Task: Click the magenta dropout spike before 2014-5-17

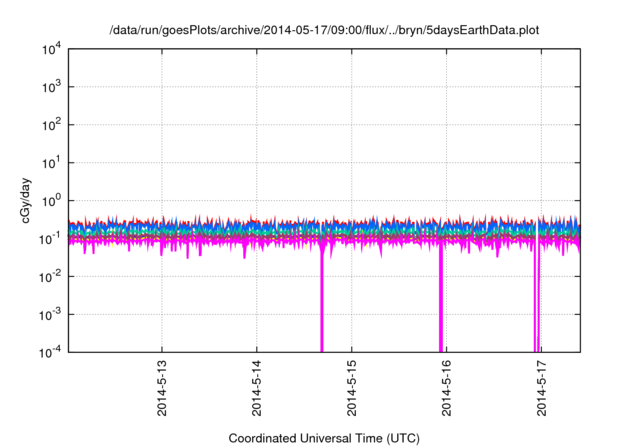Action: (537, 298)
